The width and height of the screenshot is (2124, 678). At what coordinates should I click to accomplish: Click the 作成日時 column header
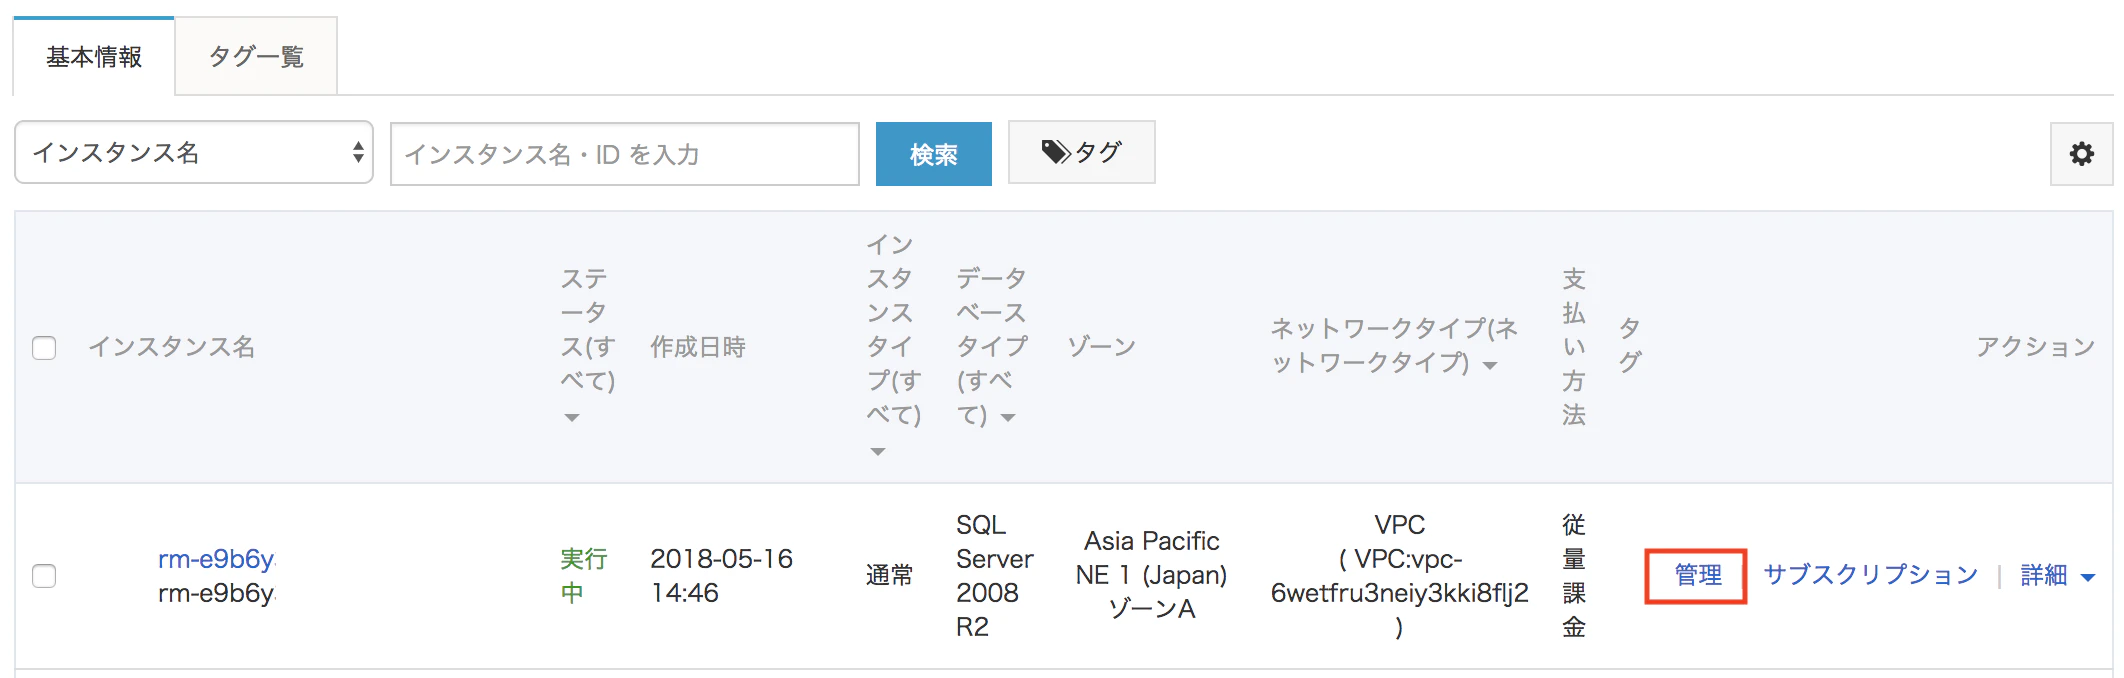pos(698,347)
